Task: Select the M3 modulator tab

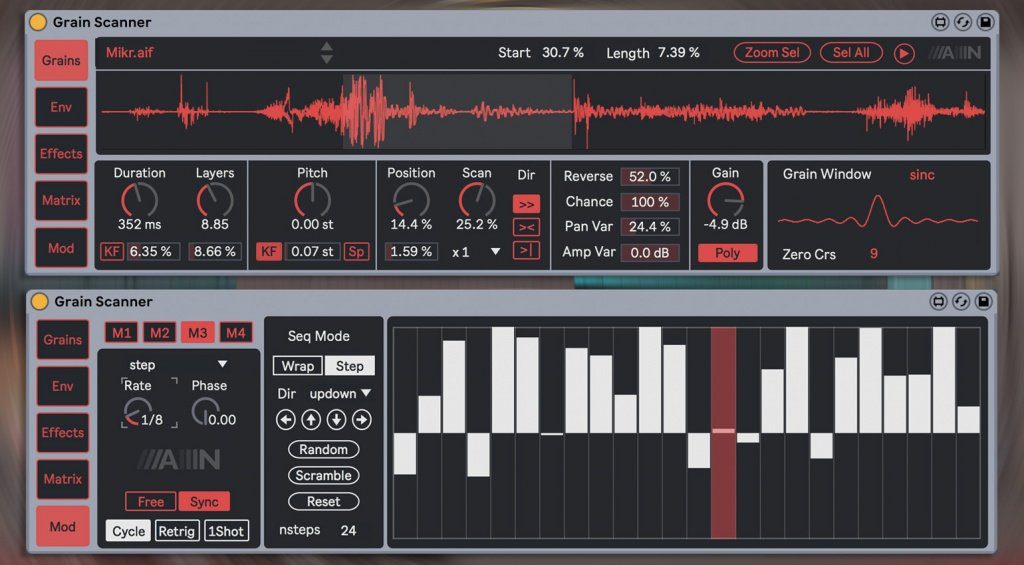Action: coord(197,333)
